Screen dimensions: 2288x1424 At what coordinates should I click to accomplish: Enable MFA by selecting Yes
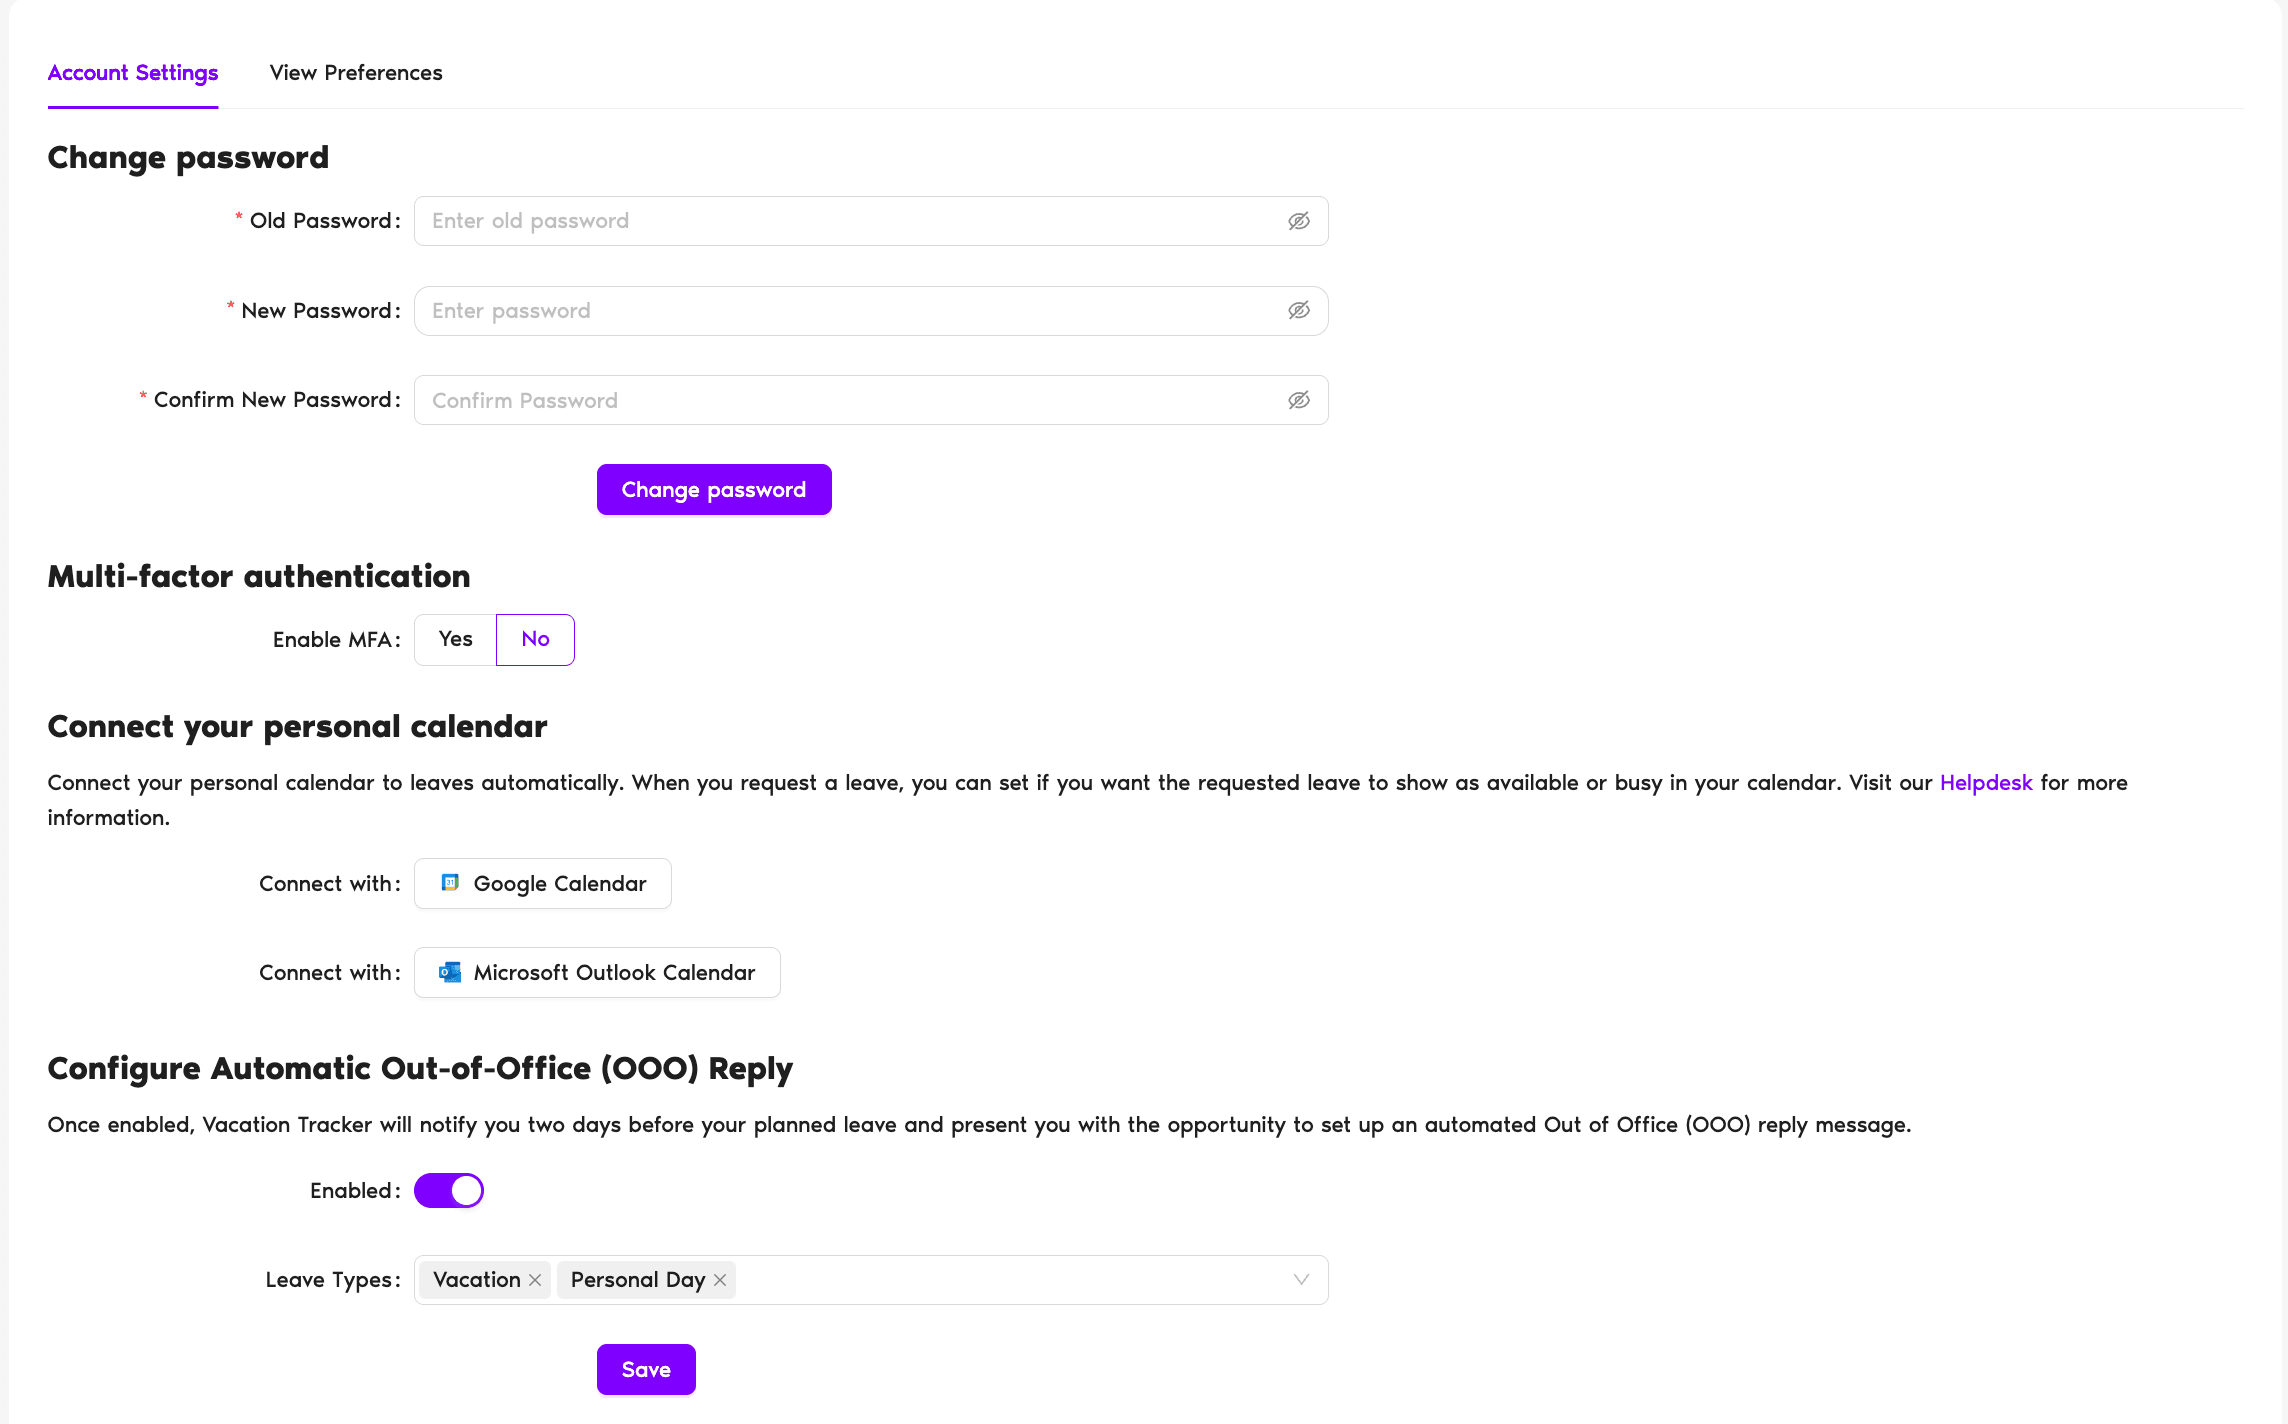pyautogui.click(x=454, y=639)
